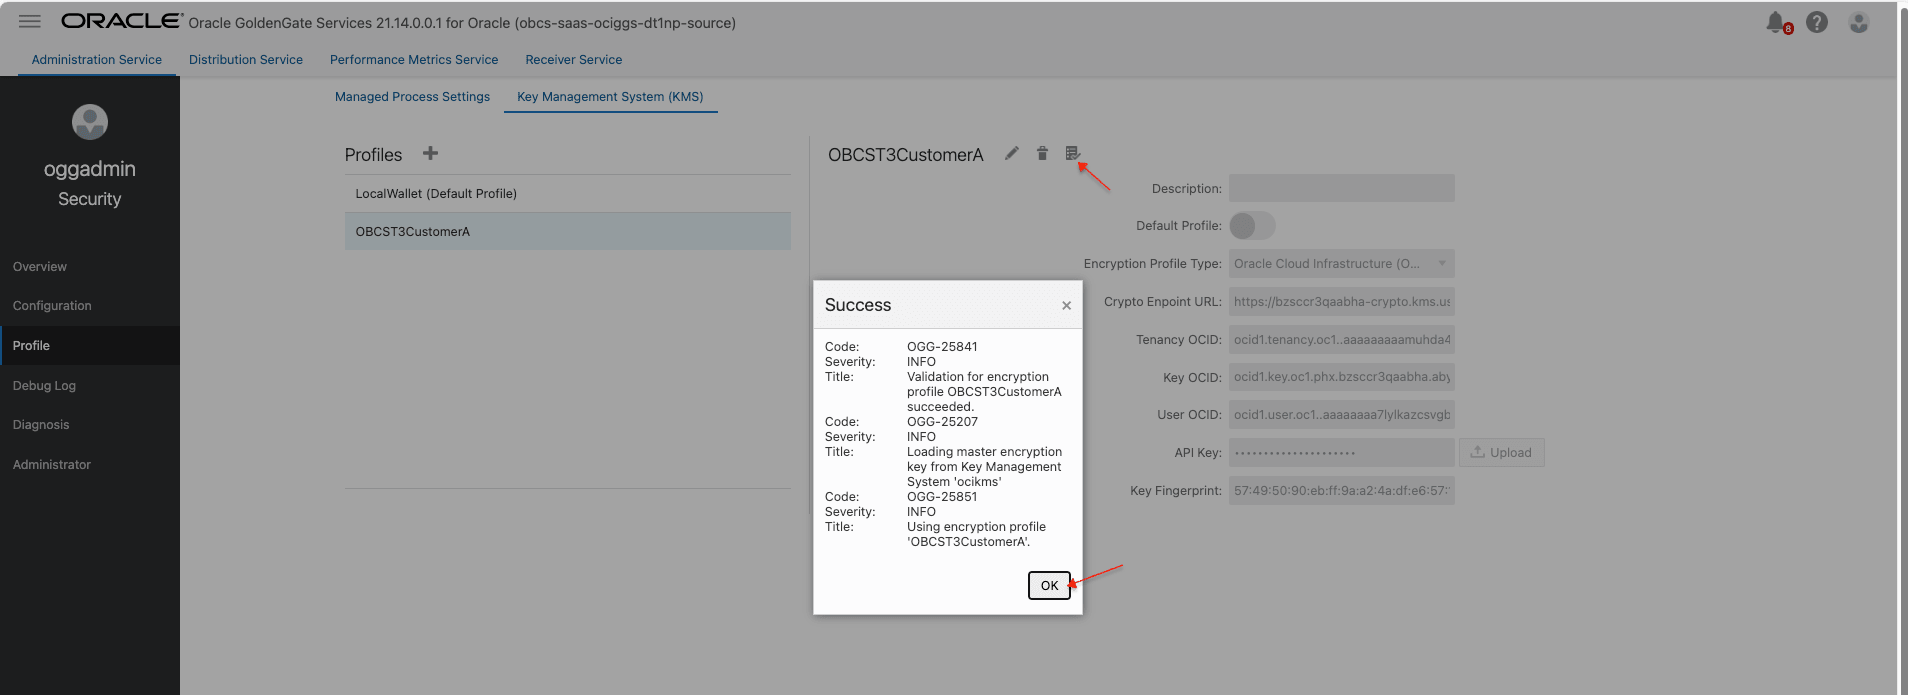Viewport: 1908px width, 695px height.
Task: Select LocalWallet (Default Profile) row
Action: [567, 194]
